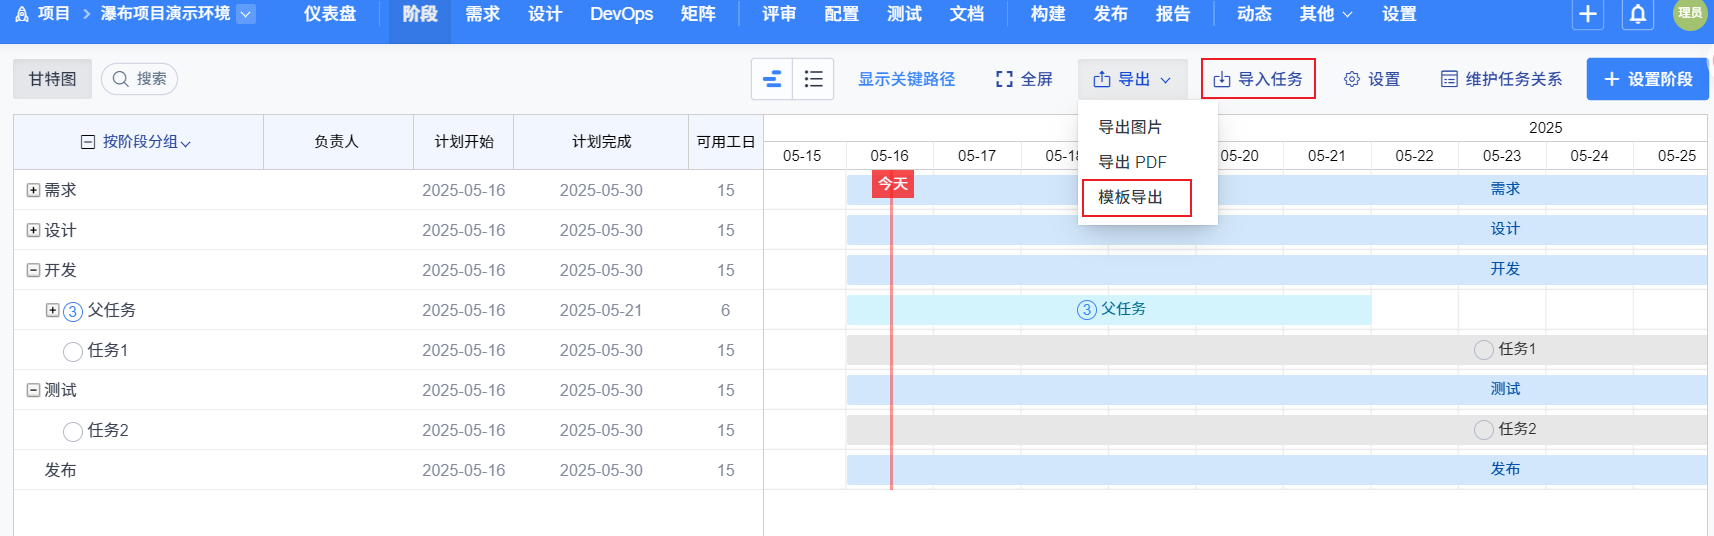
Task: Open the user avatar menu
Action: (1689, 14)
